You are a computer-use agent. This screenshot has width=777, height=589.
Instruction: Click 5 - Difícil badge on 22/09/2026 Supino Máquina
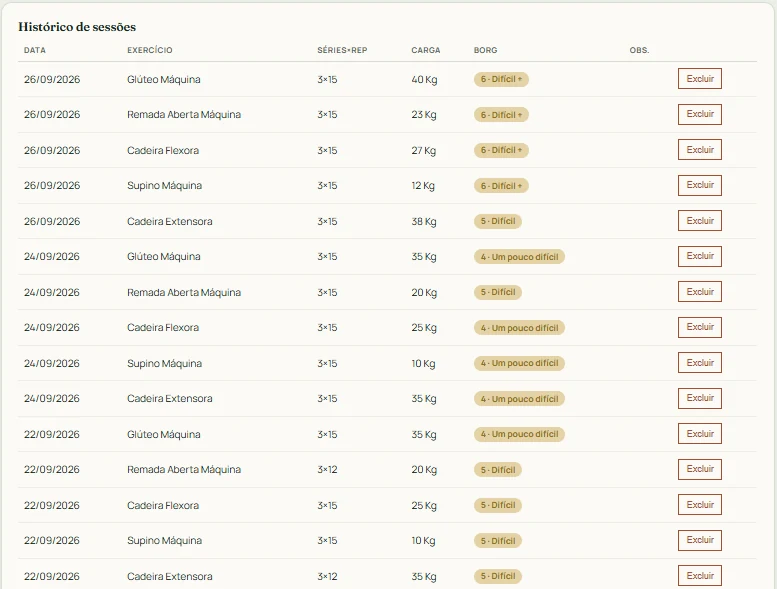[498, 540]
